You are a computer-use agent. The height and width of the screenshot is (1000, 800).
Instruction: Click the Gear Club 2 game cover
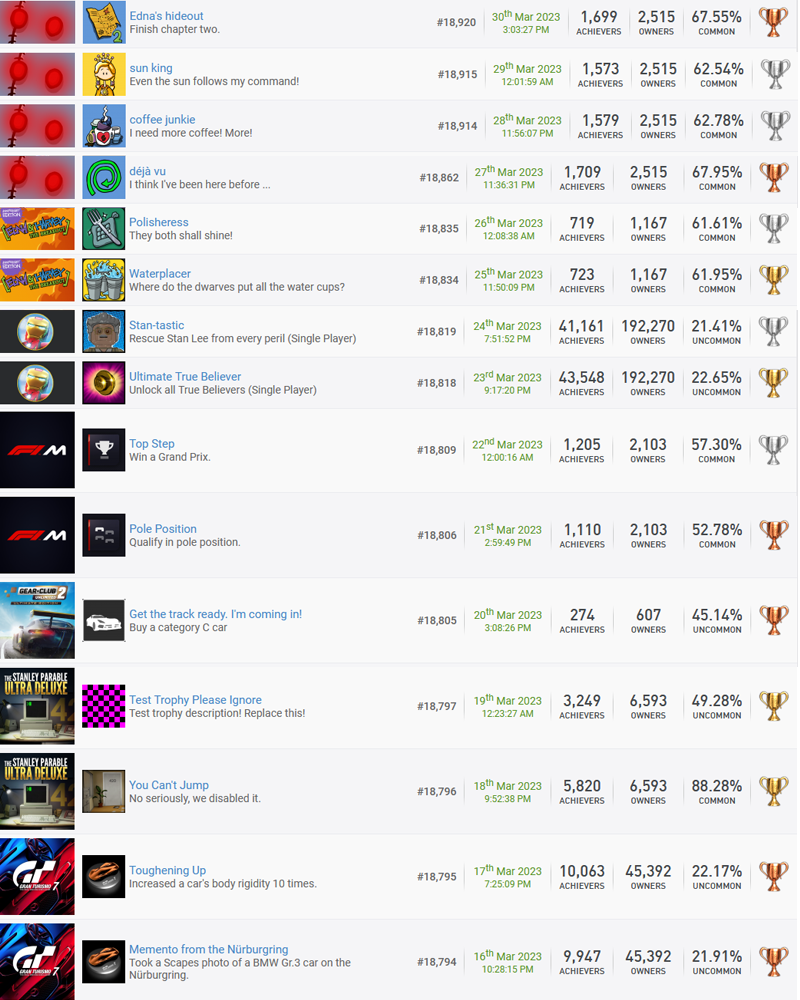(x=37, y=620)
